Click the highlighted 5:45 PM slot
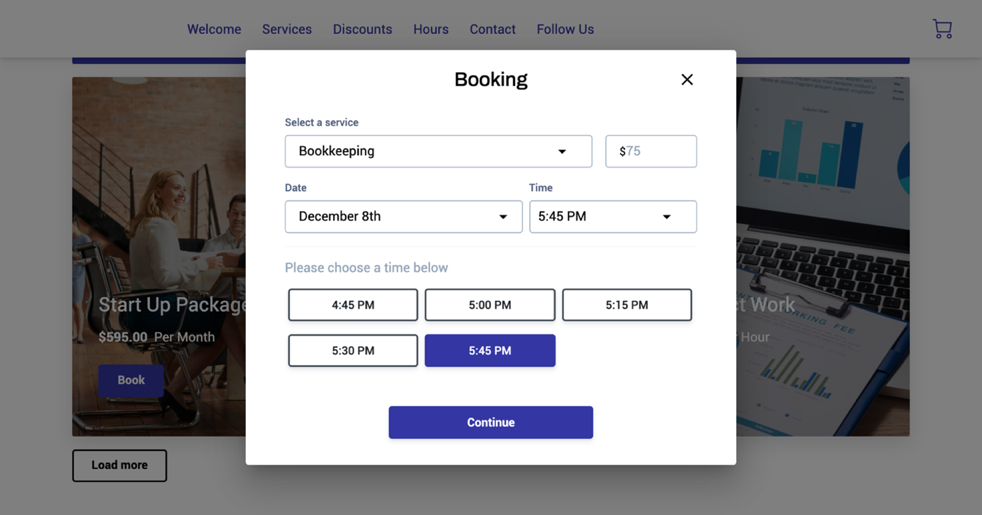This screenshot has width=982, height=515. tap(490, 351)
